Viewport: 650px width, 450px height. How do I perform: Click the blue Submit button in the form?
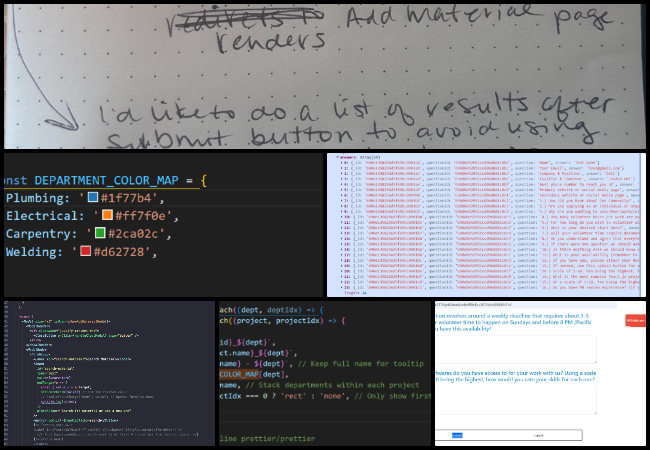click(457, 436)
